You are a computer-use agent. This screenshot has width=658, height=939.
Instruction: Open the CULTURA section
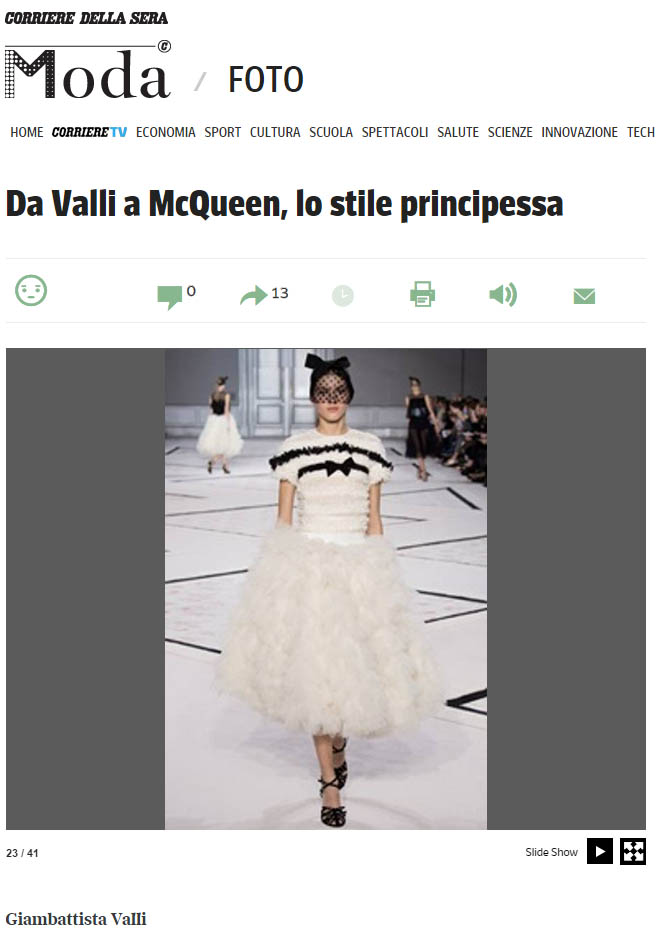(x=275, y=132)
